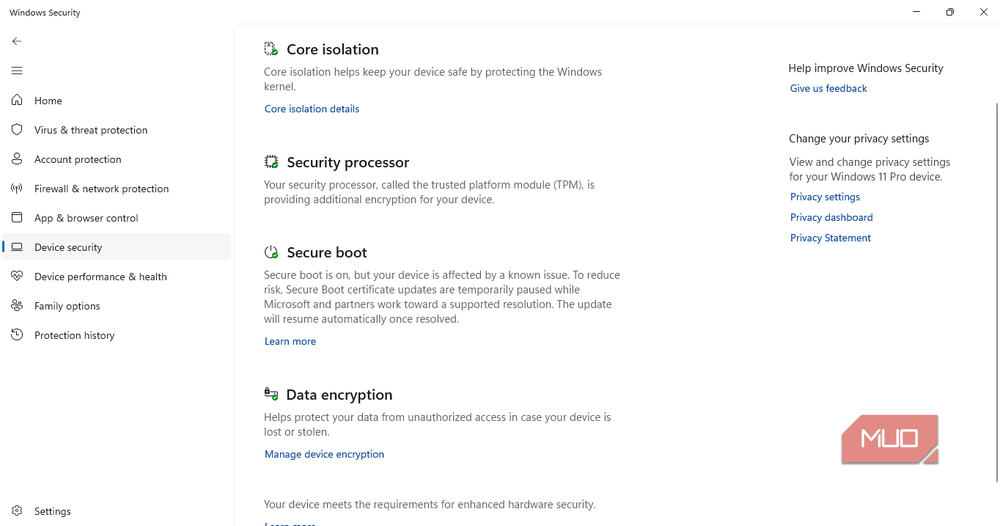Open Privacy settings link
The image size is (1000, 526).
click(825, 197)
